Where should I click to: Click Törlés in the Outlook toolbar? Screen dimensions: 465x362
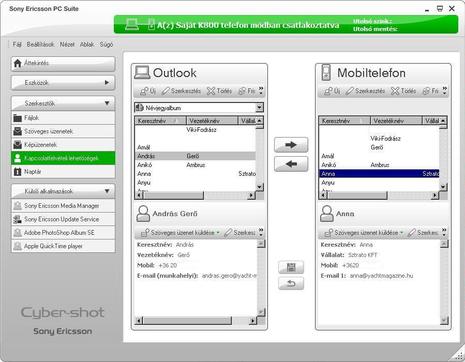pos(219,91)
